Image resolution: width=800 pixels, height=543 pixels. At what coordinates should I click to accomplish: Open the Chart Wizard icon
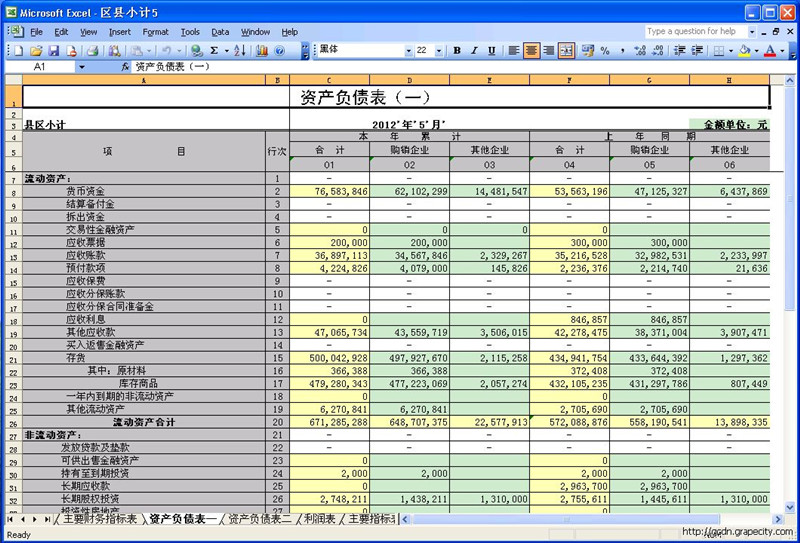[263, 50]
